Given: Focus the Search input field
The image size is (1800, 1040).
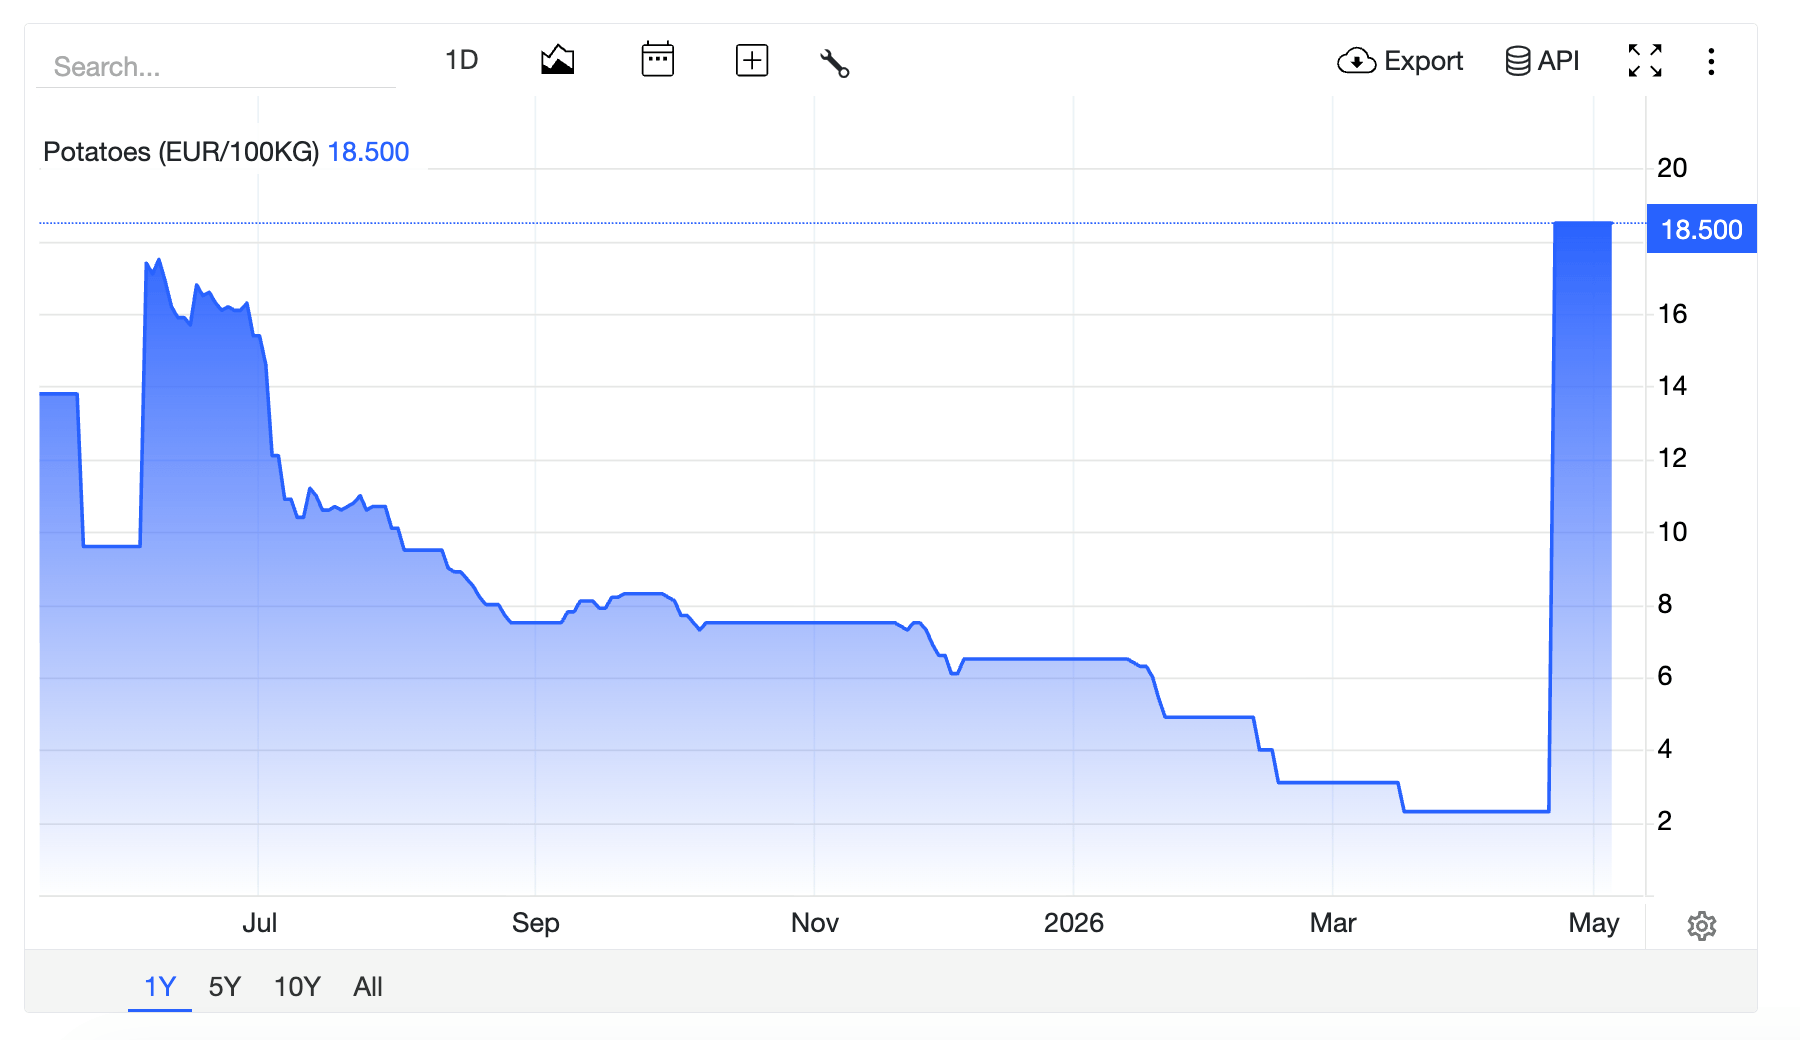Looking at the screenshot, I should pos(216,67).
